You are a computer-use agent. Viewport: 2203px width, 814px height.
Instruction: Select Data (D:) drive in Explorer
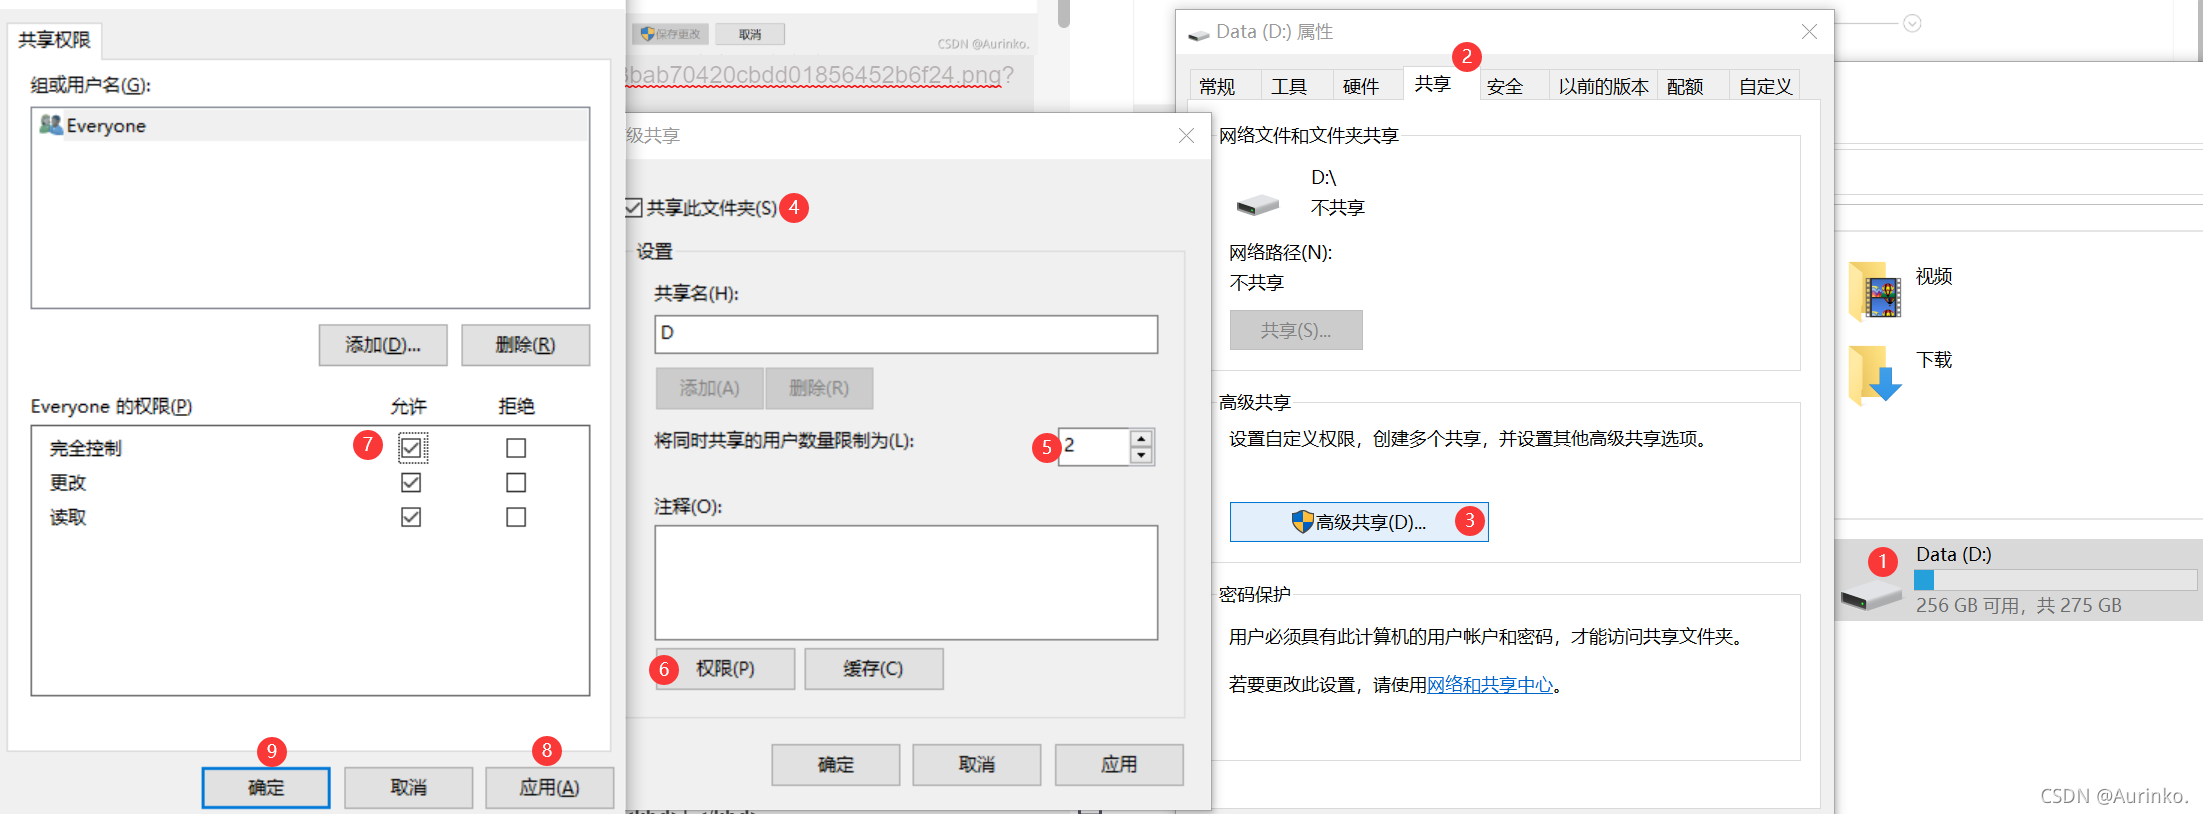(x=2019, y=580)
